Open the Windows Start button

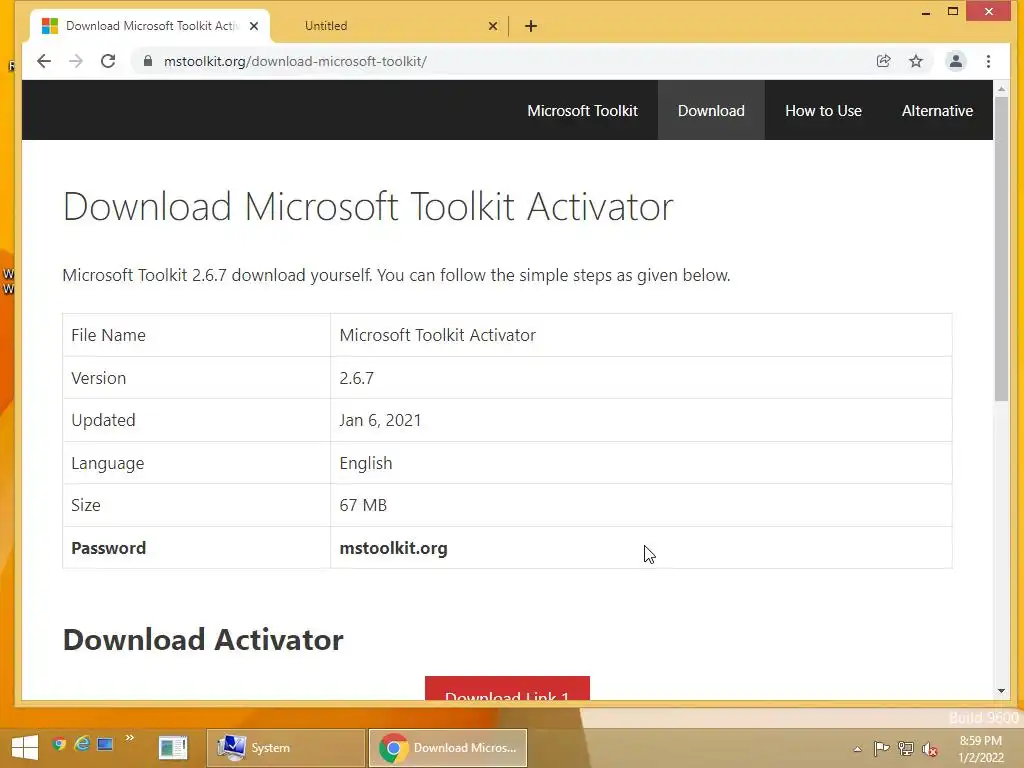point(24,748)
